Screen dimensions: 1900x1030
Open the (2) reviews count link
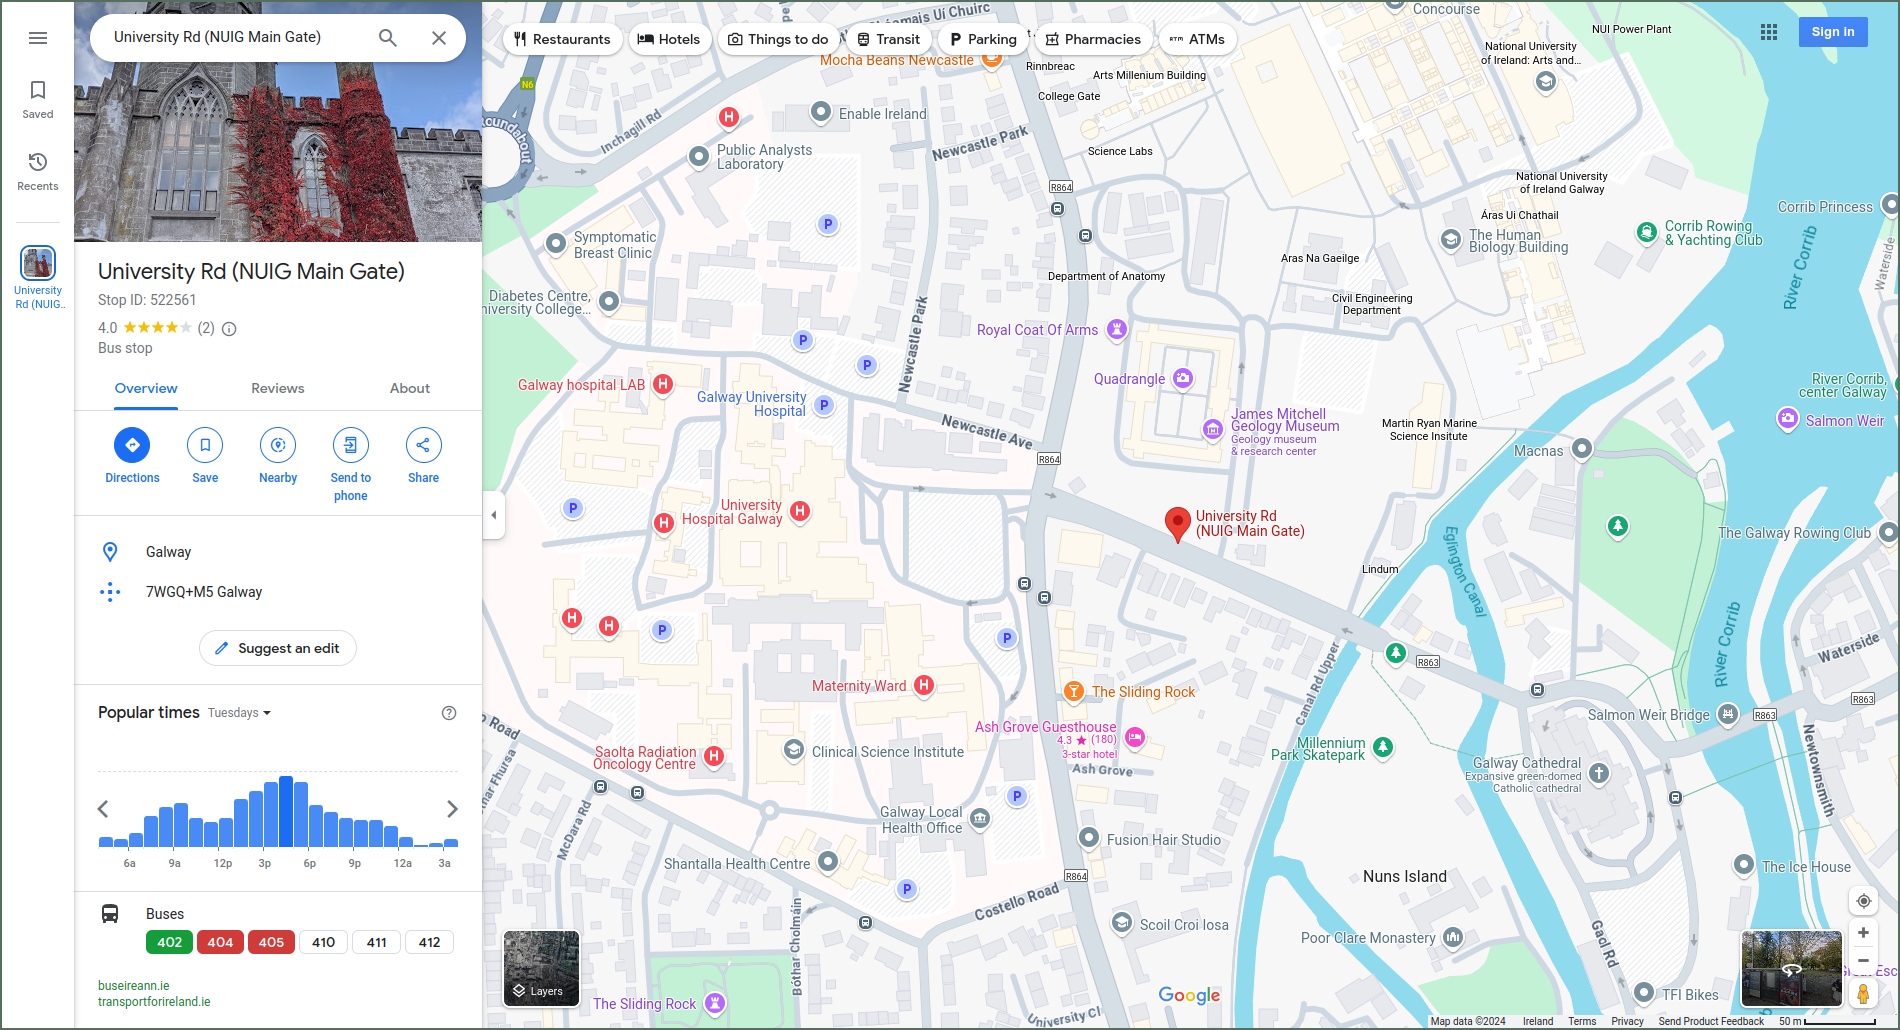pyautogui.click(x=206, y=328)
